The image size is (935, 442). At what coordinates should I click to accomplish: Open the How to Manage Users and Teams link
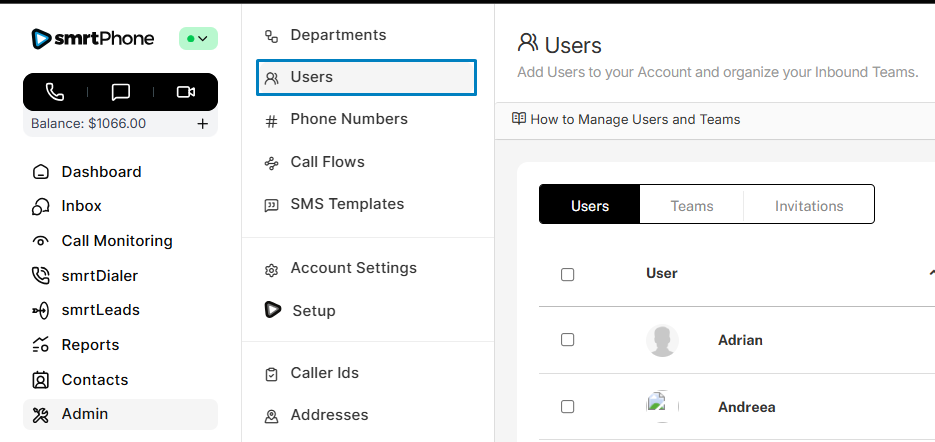tap(635, 119)
